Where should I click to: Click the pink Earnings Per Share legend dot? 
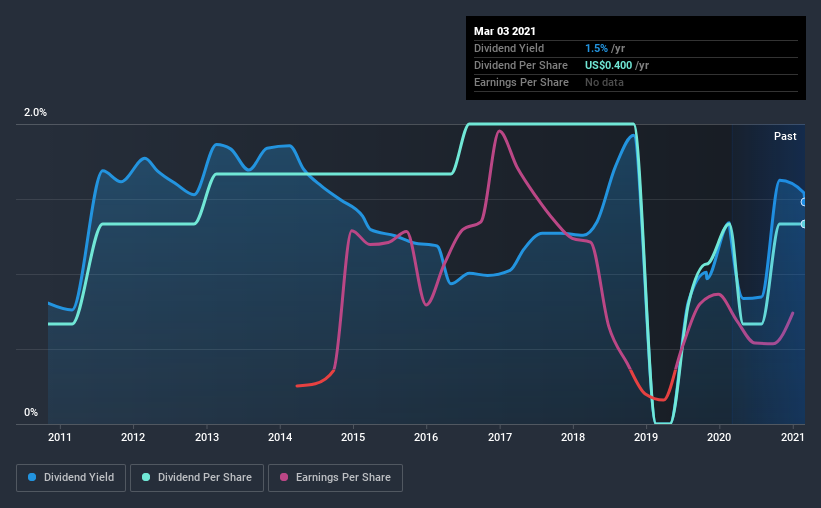[x=284, y=477]
